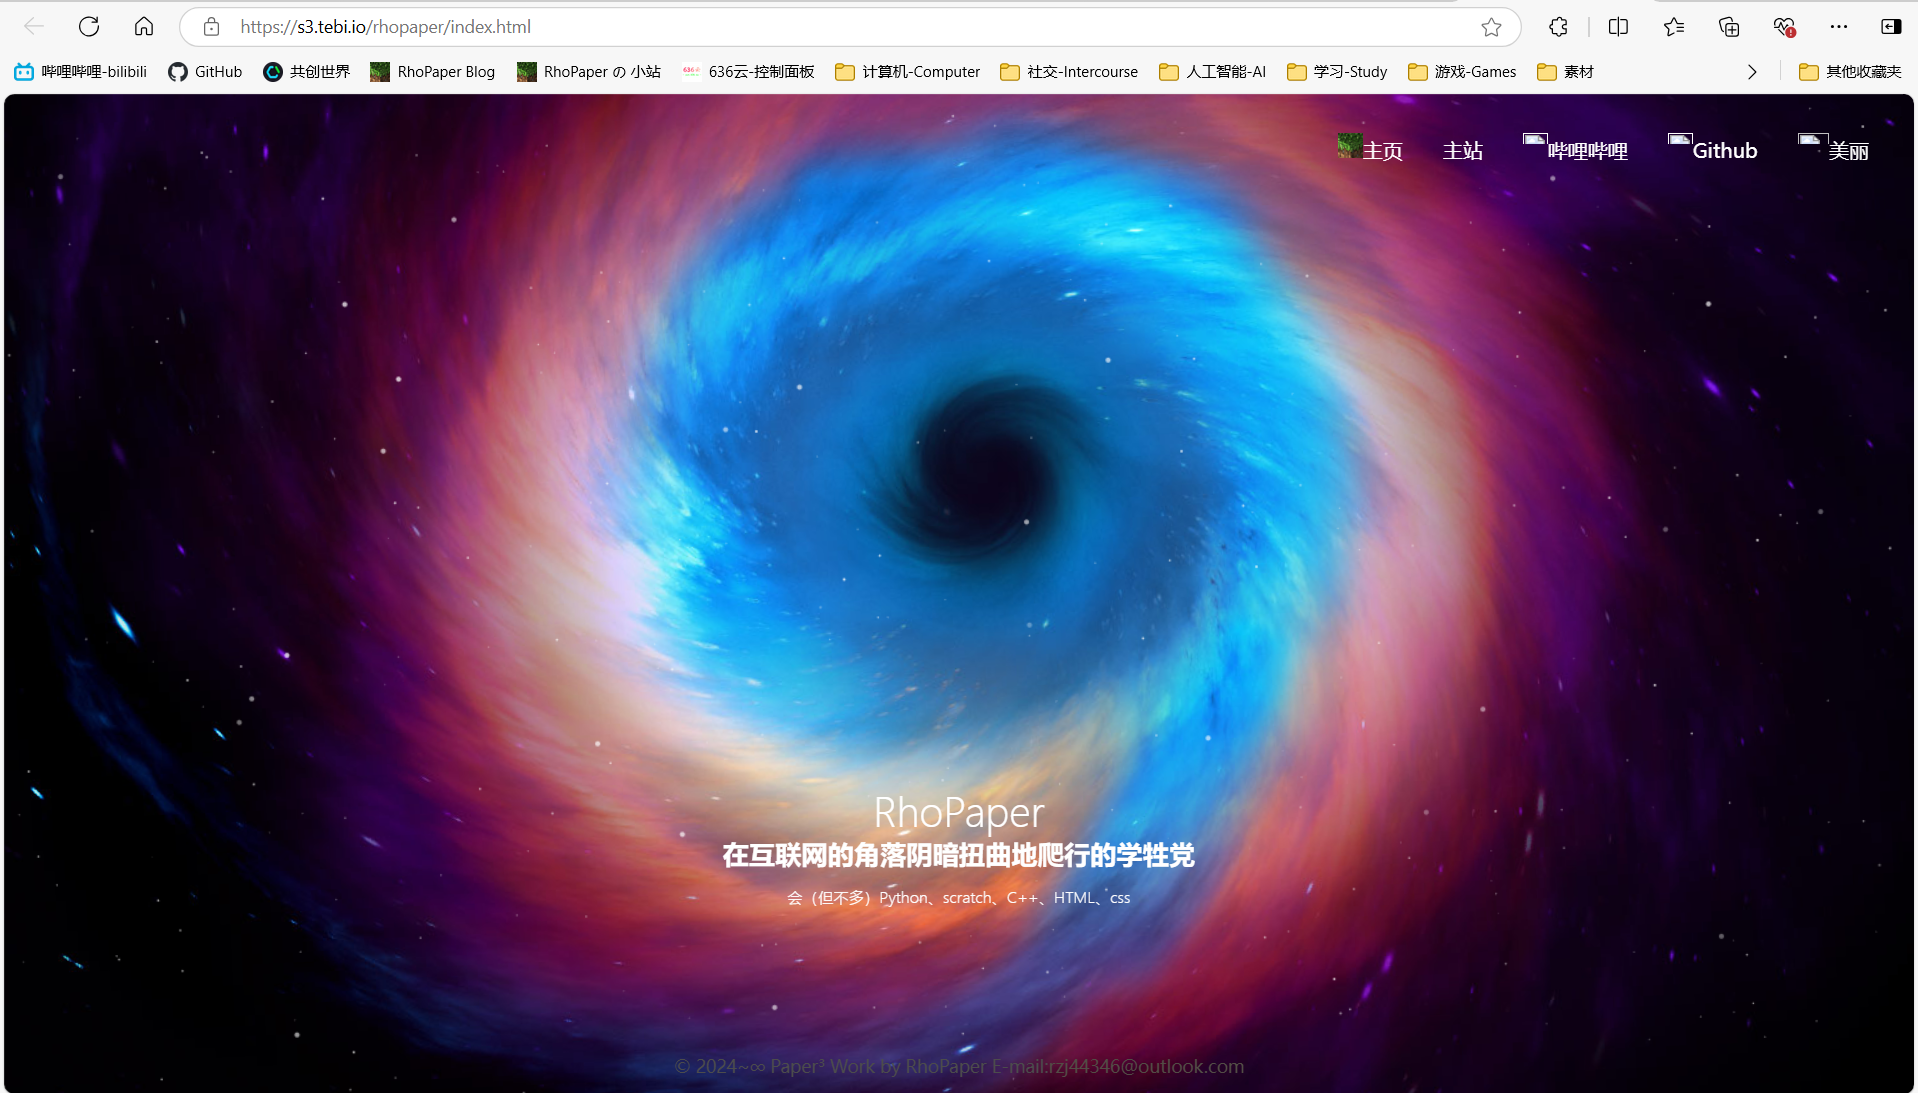Open the GitHub bookmark

point(205,72)
